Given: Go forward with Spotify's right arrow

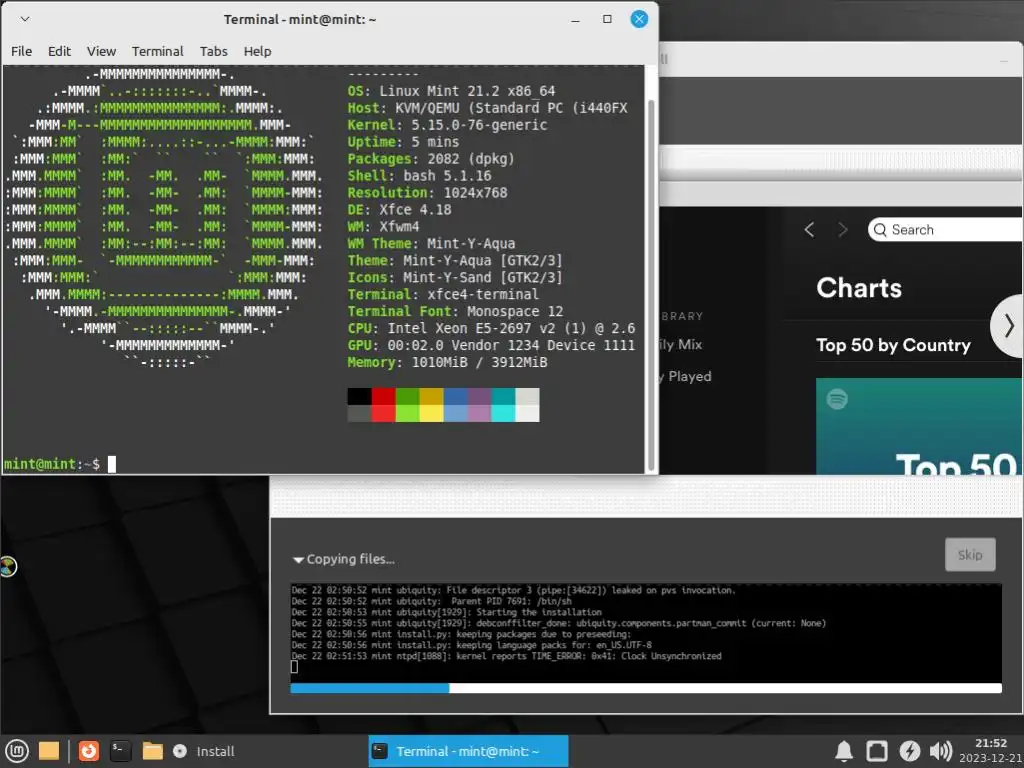Looking at the screenshot, I should [842, 229].
